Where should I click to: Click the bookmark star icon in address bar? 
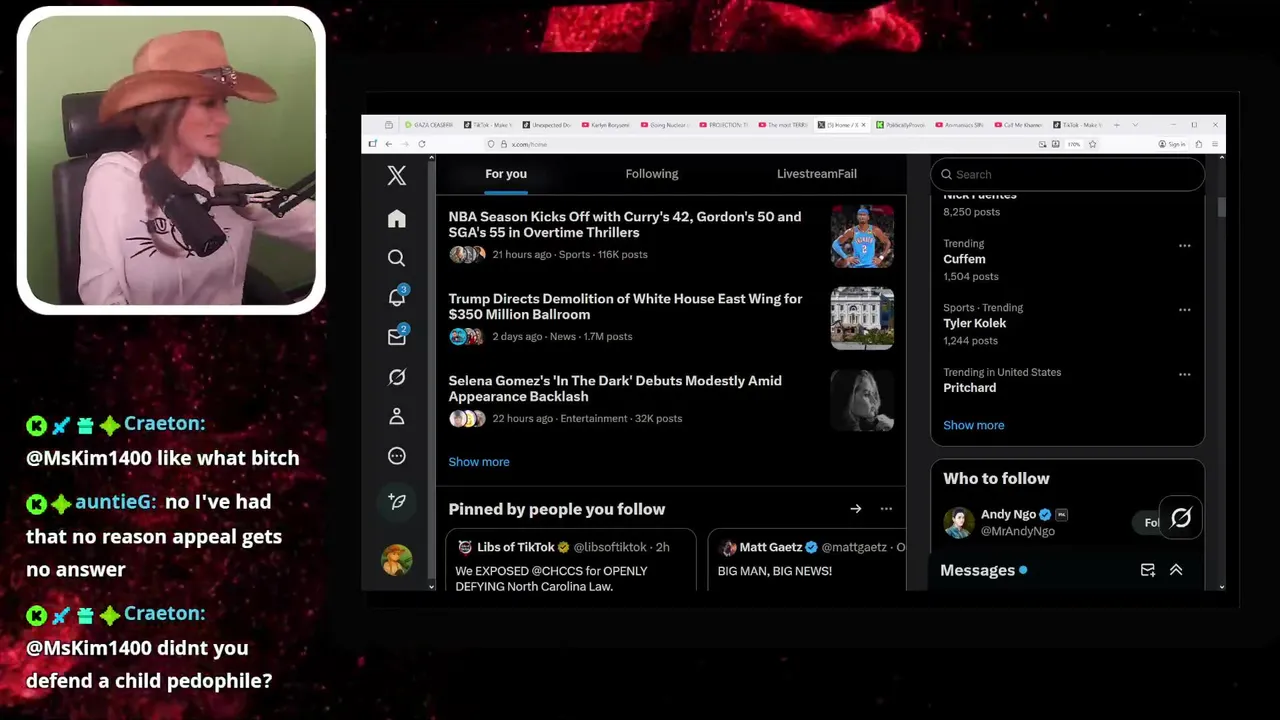1092,144
